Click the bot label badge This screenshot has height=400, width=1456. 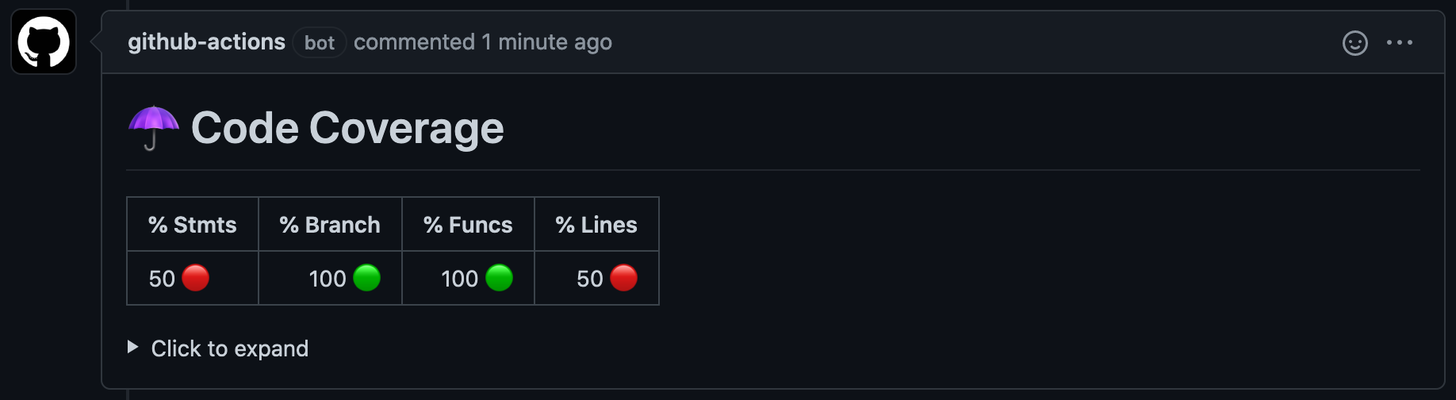(x=320, y=42)
